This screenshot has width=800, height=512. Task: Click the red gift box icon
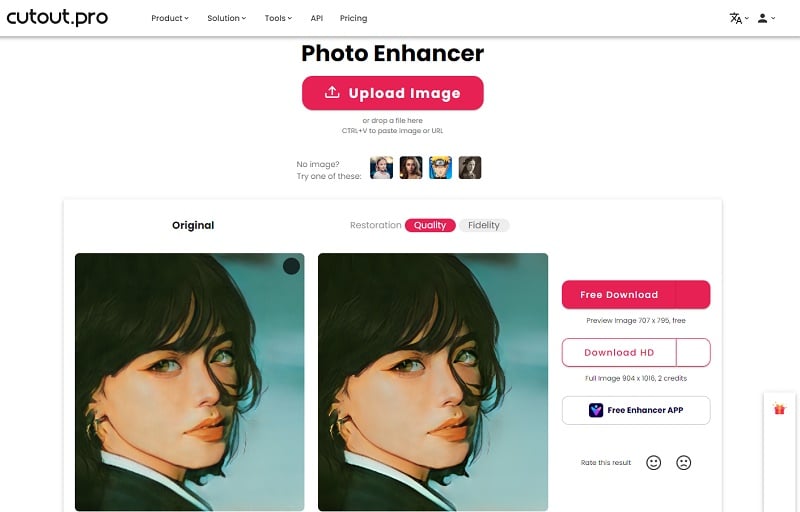[x=779, y=409]
